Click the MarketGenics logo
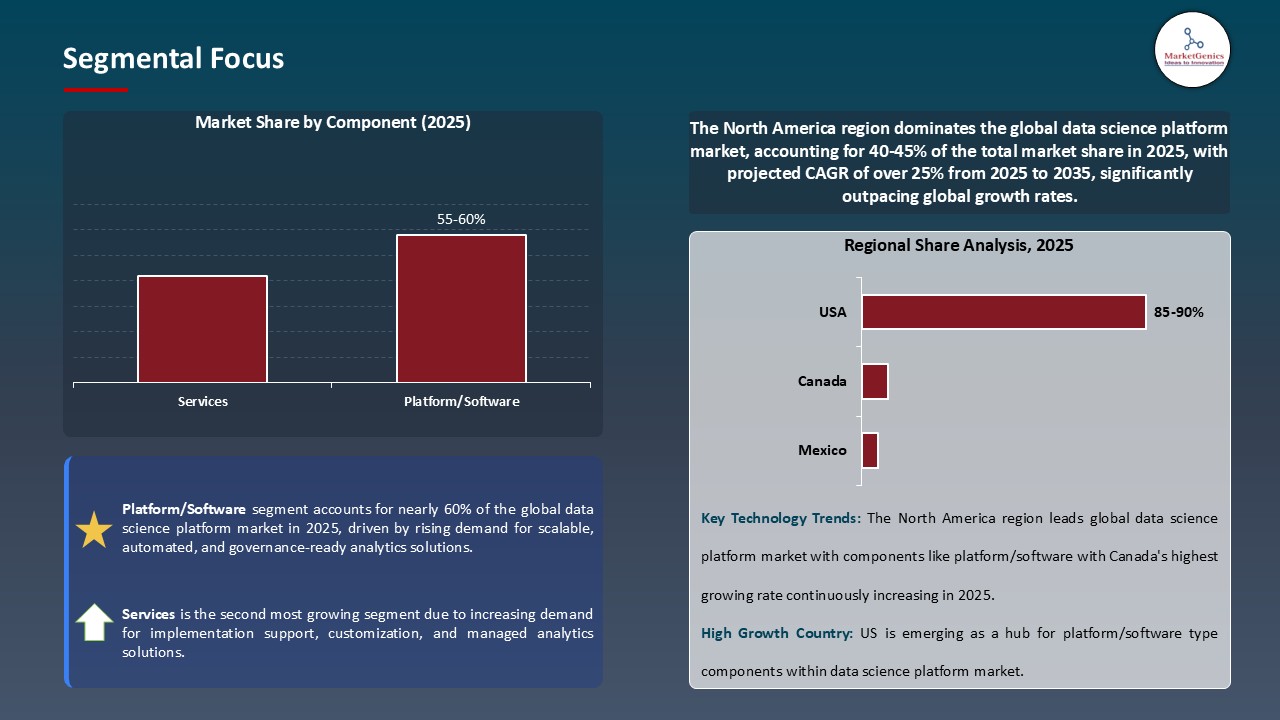This screenshot has height=720, width=1280. click(1192, 49)
